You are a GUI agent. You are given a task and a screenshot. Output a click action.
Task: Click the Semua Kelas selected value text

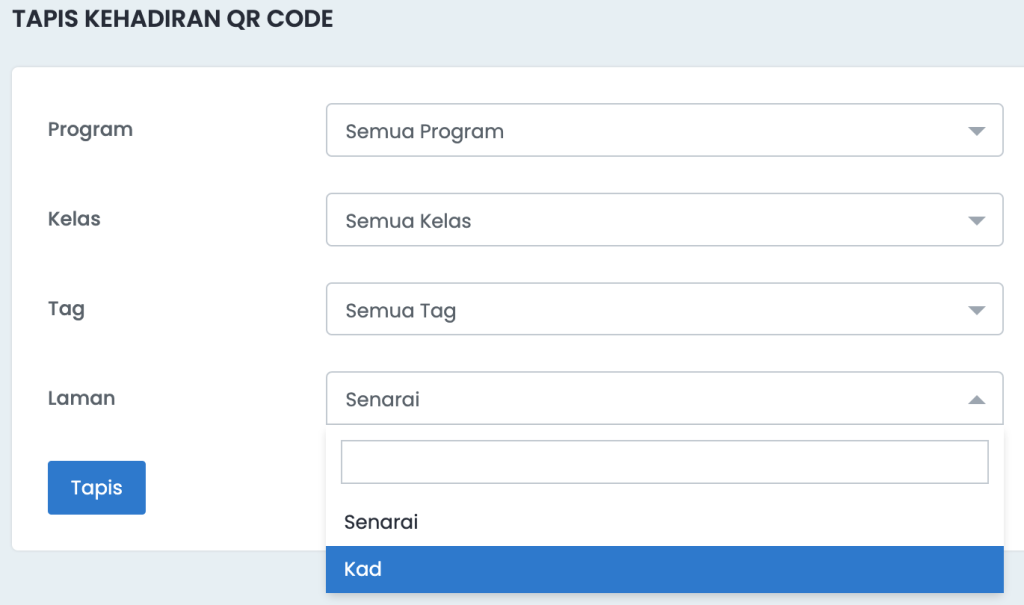[x=408, y=221]
